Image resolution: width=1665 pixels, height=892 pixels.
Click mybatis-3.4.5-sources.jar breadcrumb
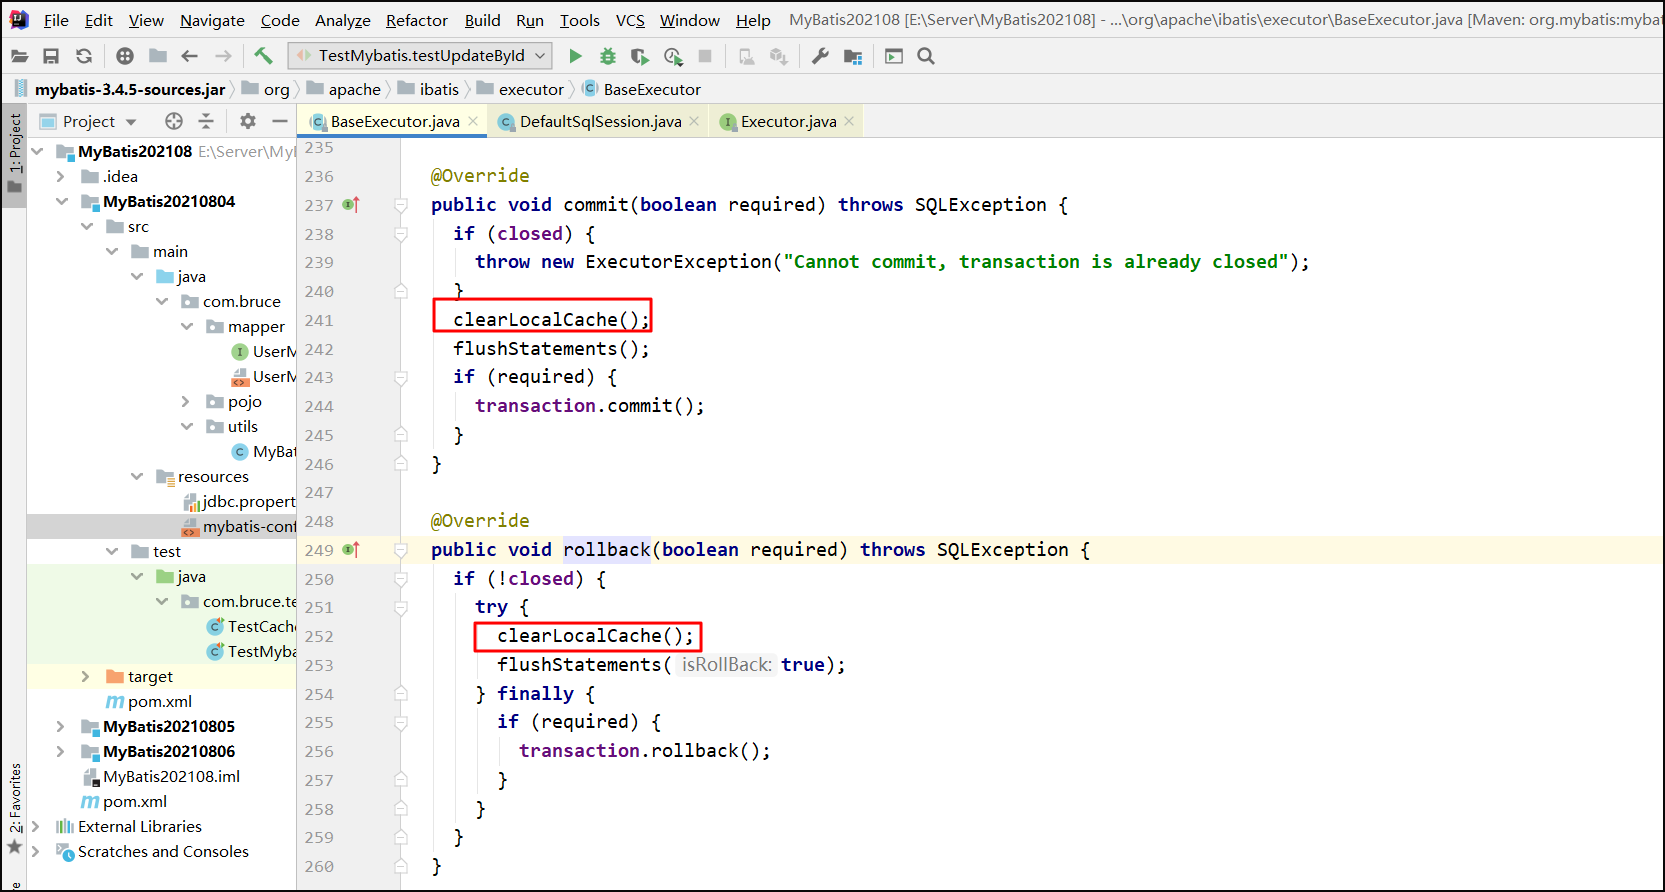(130, 90)
